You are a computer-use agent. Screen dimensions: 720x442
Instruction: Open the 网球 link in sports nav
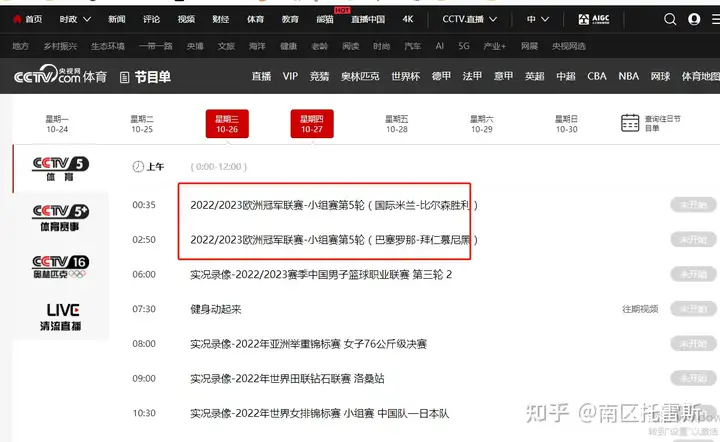[660, 76]
